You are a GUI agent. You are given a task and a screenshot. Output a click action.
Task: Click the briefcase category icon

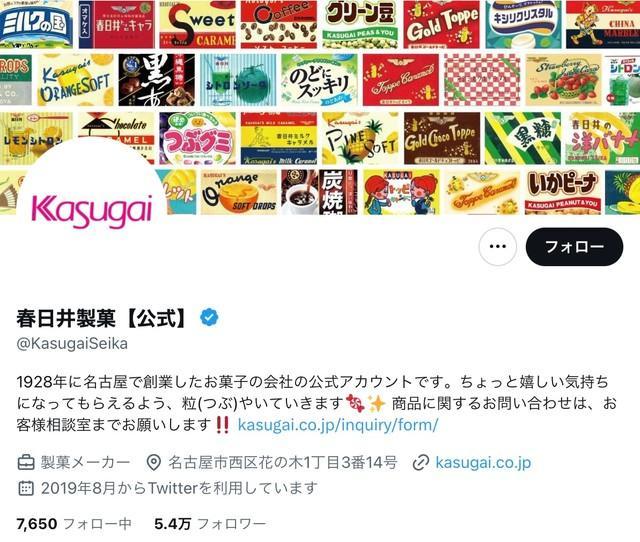[26, 462]
